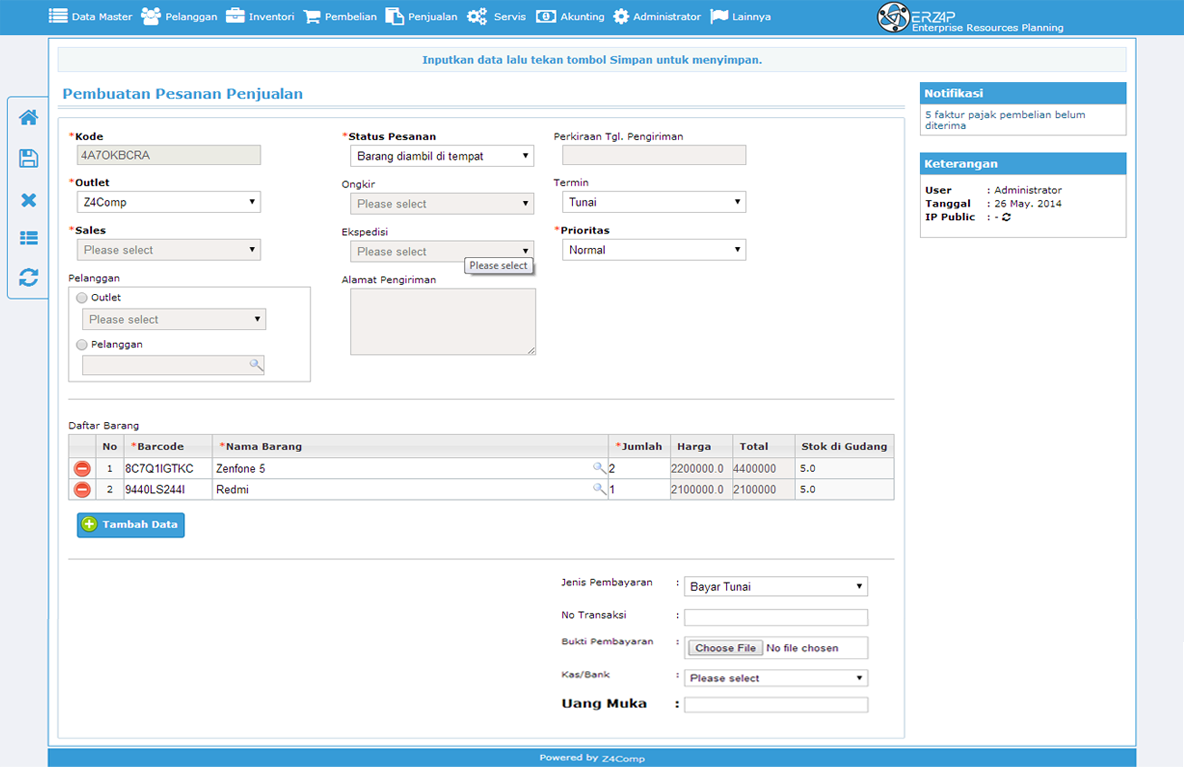The image size is (1185, 767).
Task: Search item via magnifier in Redmi row
Action: click(599, 489)
